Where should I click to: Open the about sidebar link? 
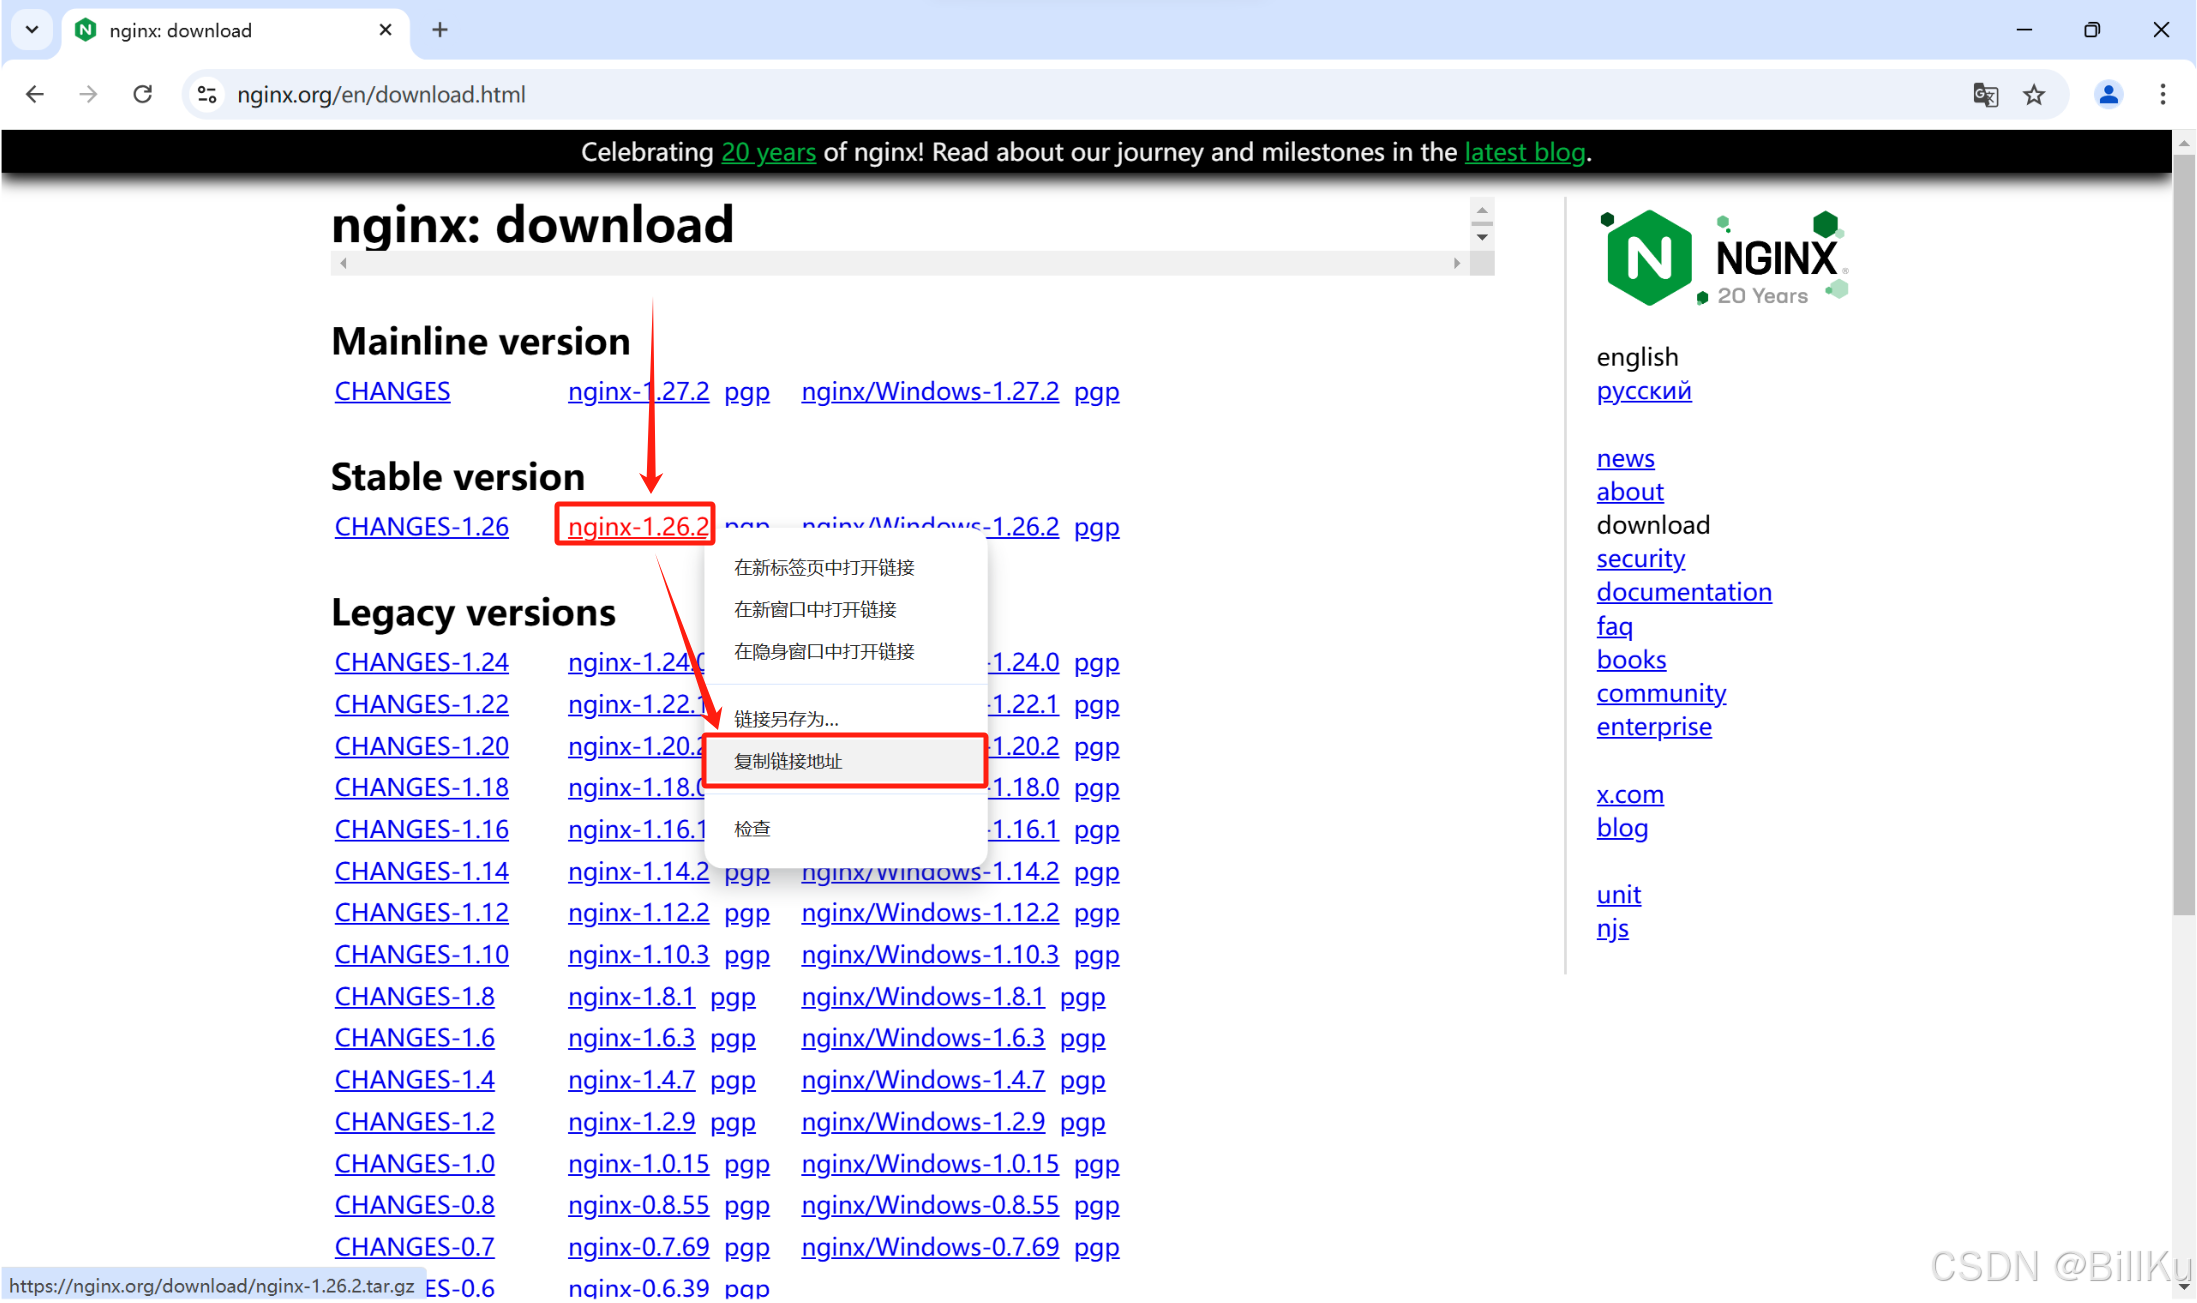coord(1629,491)
